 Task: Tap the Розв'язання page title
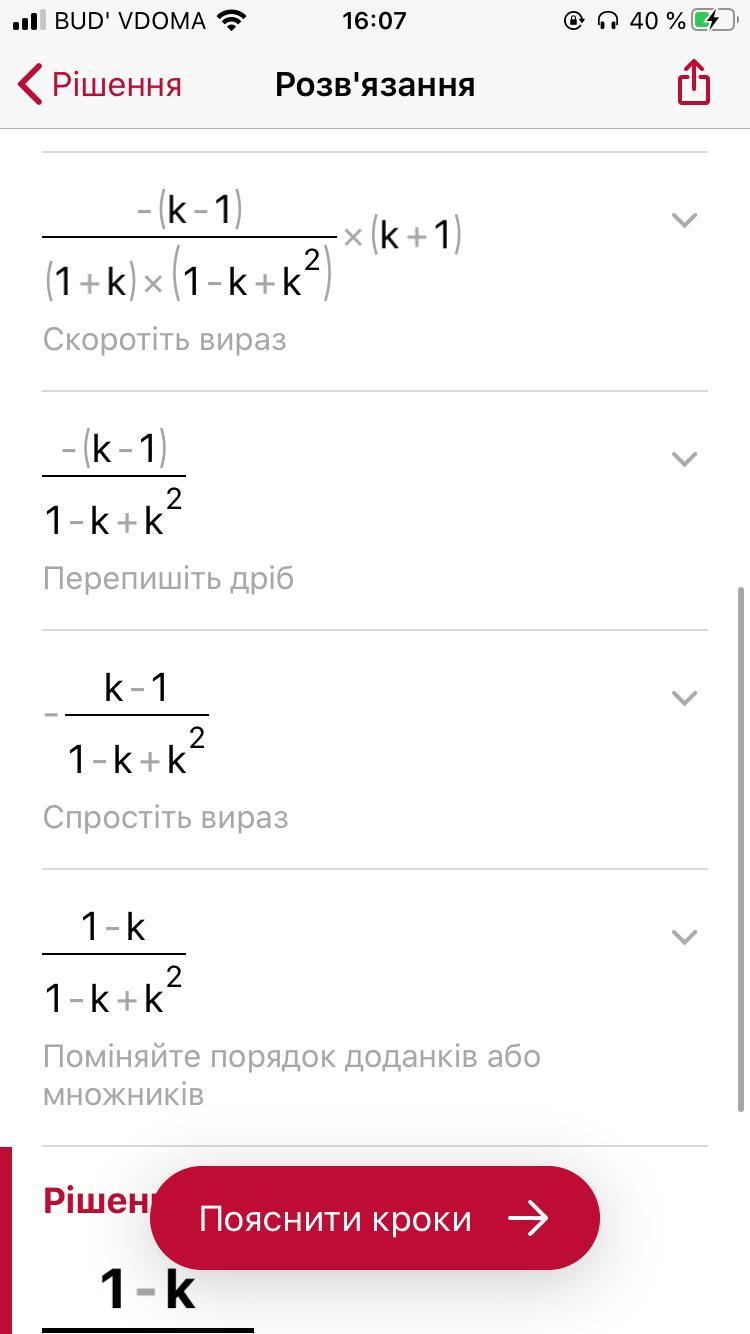(x=375, y=84)
